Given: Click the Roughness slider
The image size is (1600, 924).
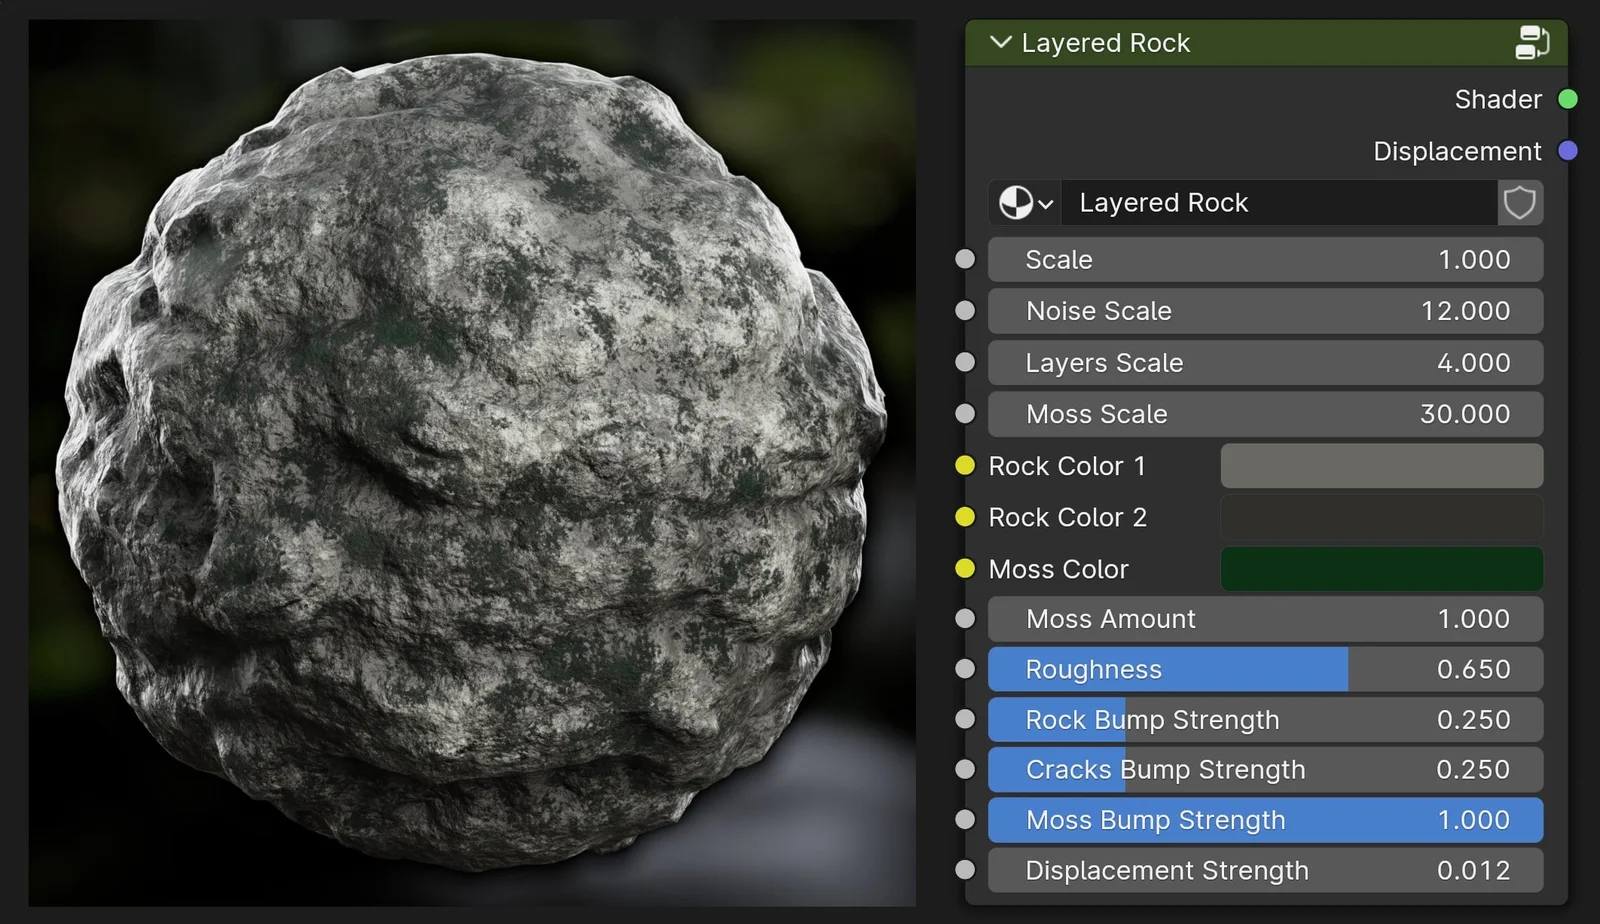Looking at the screenshot, I should (x=1265, y=668).
